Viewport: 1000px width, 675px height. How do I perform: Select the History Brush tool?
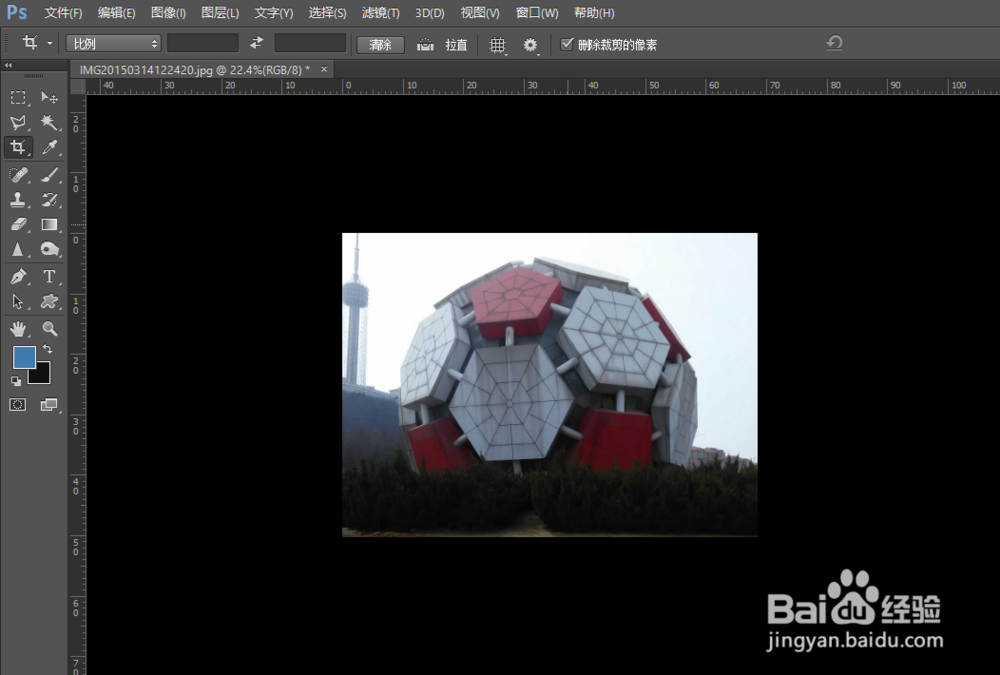click(49, 200)
